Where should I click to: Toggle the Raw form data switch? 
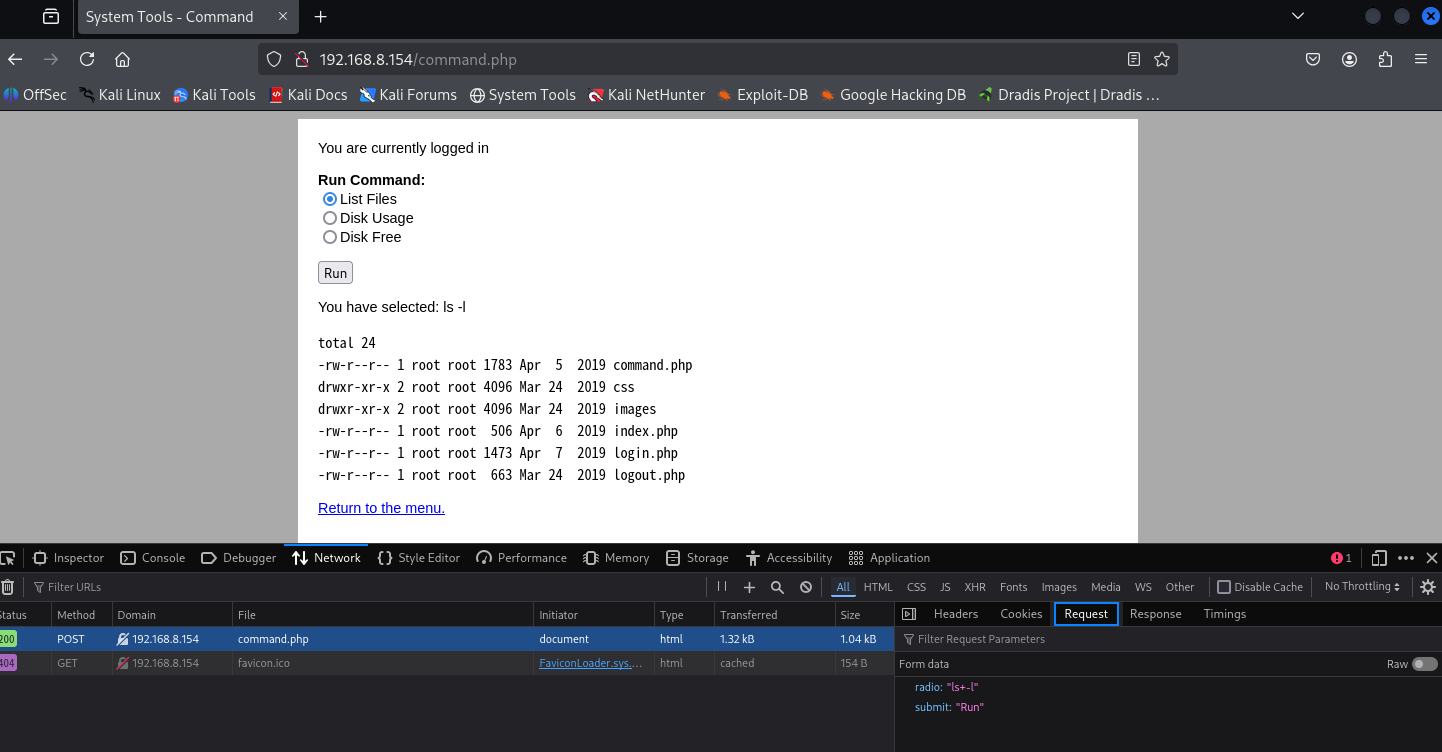(x=1425, y=664)
